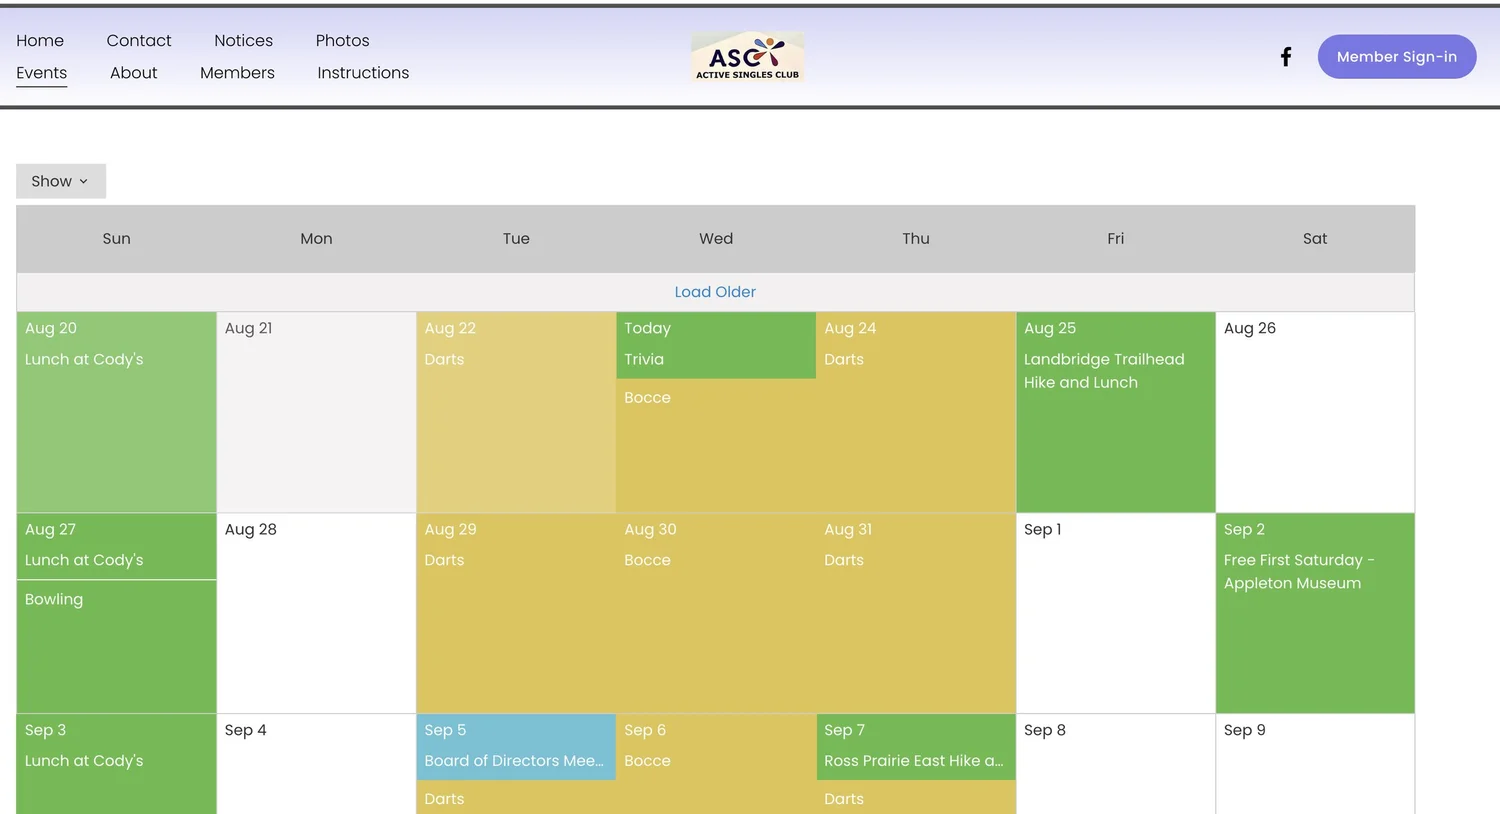Open the Instructions page
Viewport: 1500px width, 814px height.
(x=363, y=72)
